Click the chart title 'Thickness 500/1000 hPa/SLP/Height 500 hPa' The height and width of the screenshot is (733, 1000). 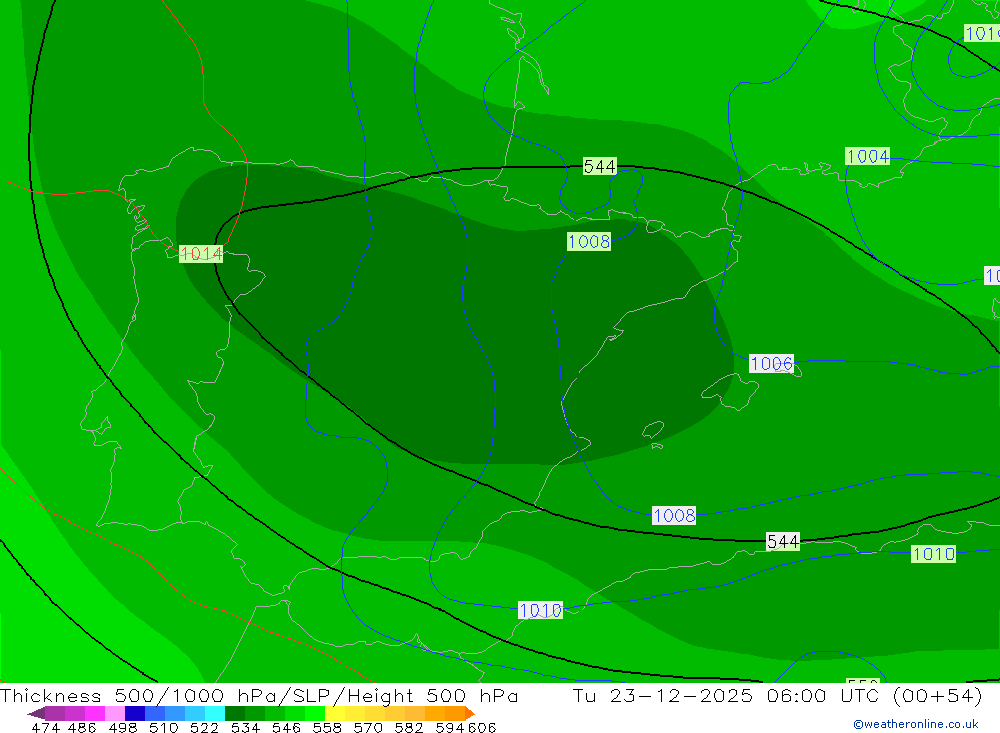259,695
